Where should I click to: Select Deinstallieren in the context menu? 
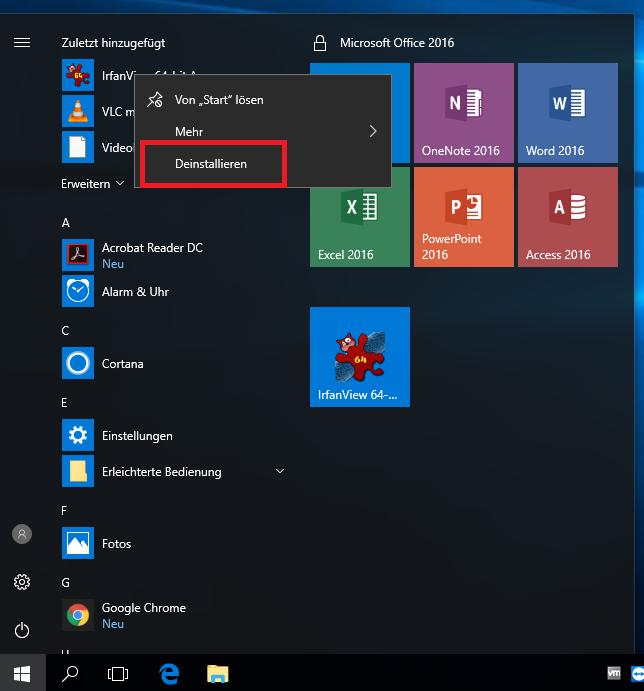(x=212, y=163)
